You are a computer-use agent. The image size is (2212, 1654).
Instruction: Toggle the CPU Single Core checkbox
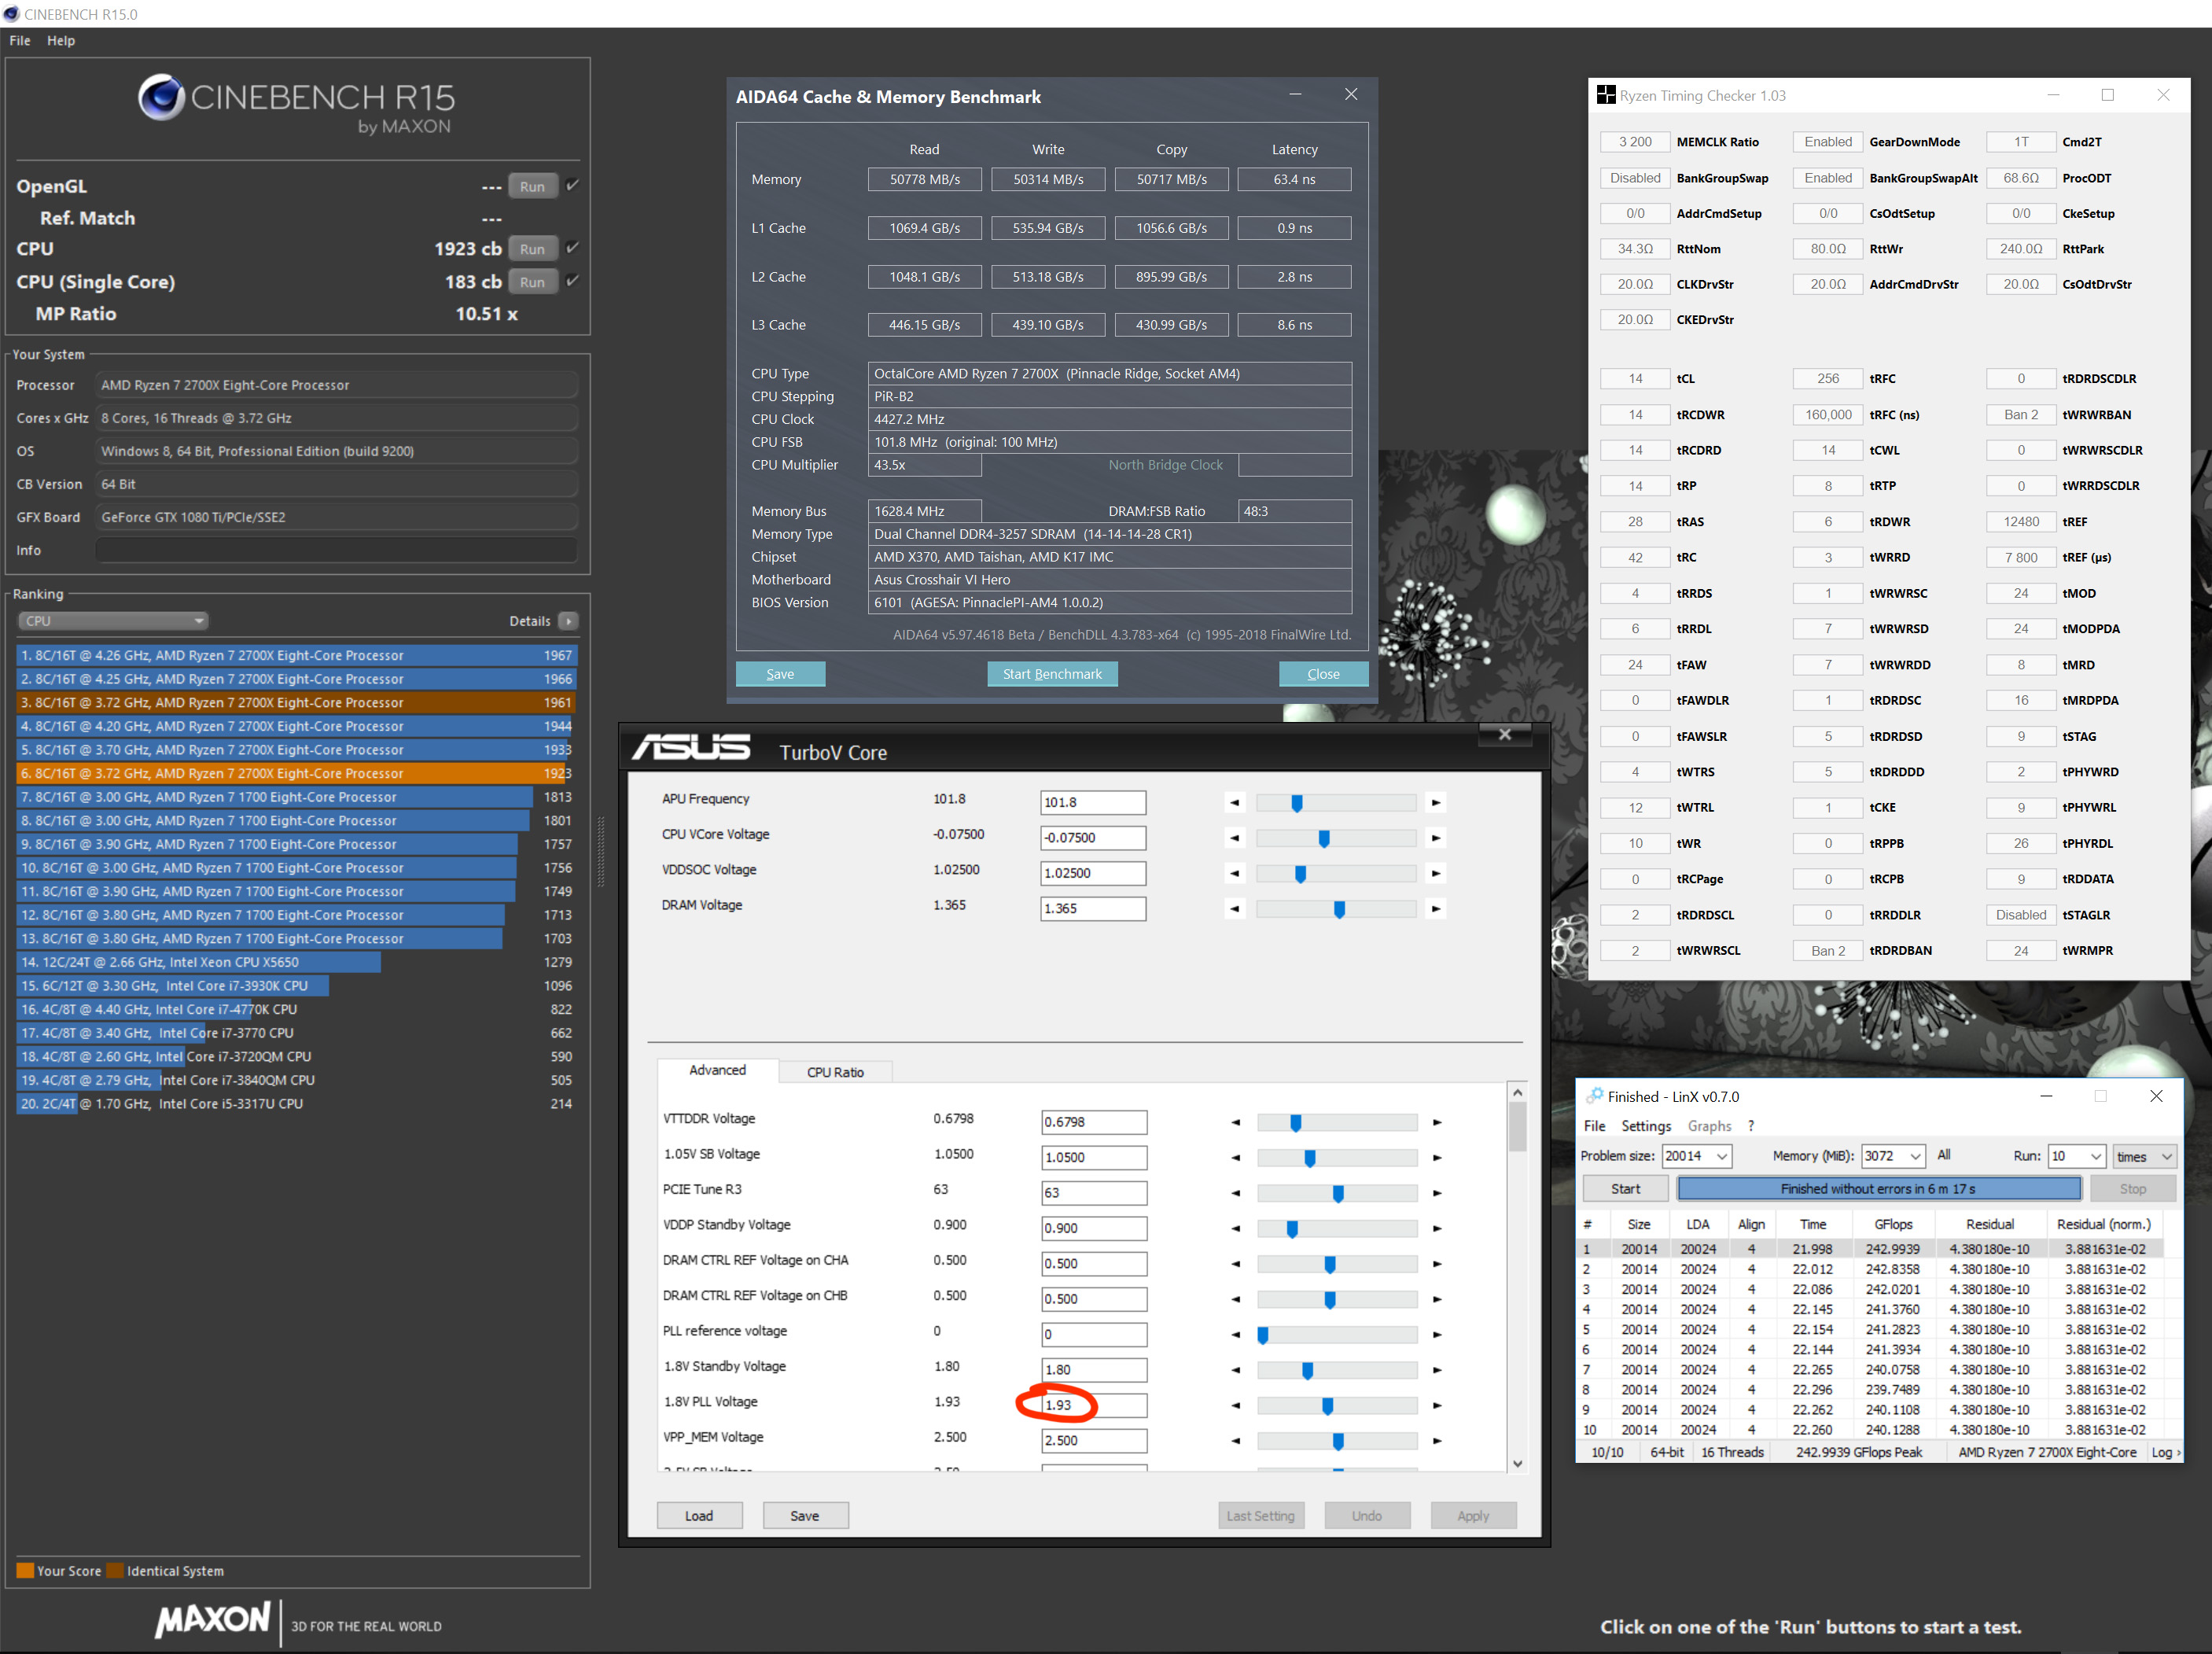[x=573, y=281]
